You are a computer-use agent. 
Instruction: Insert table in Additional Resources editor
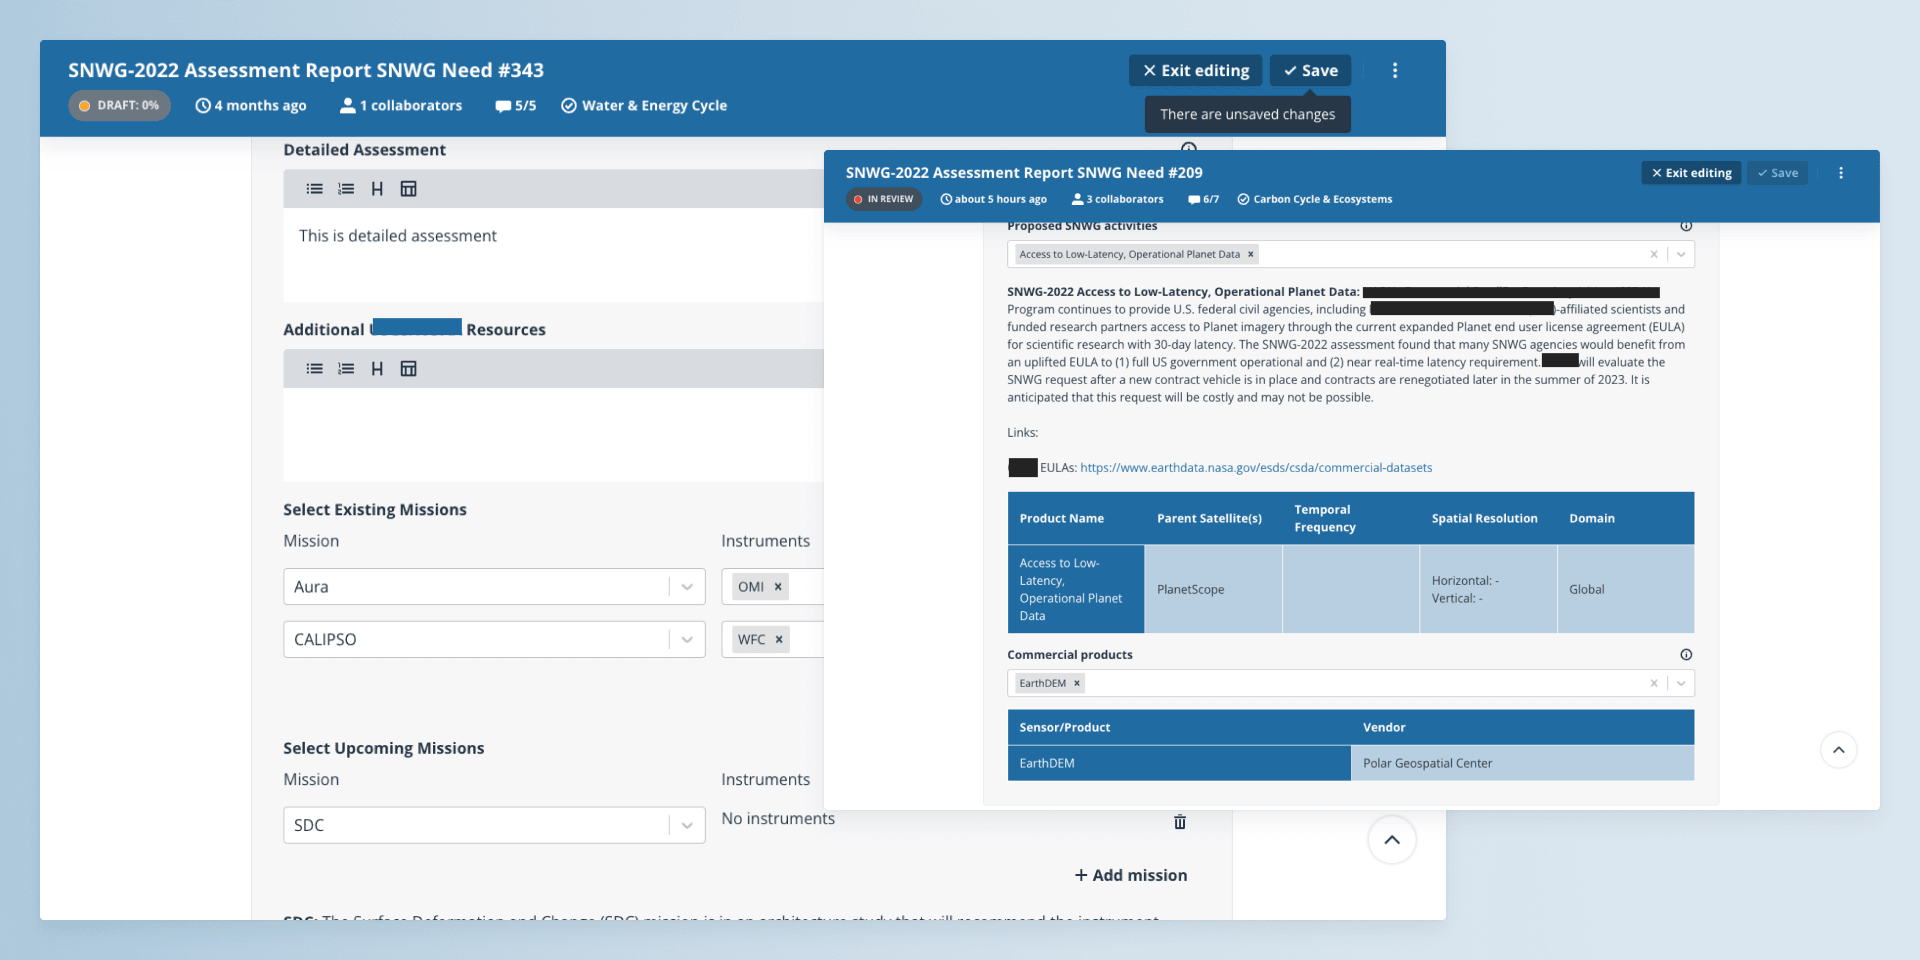coord(408,369)
